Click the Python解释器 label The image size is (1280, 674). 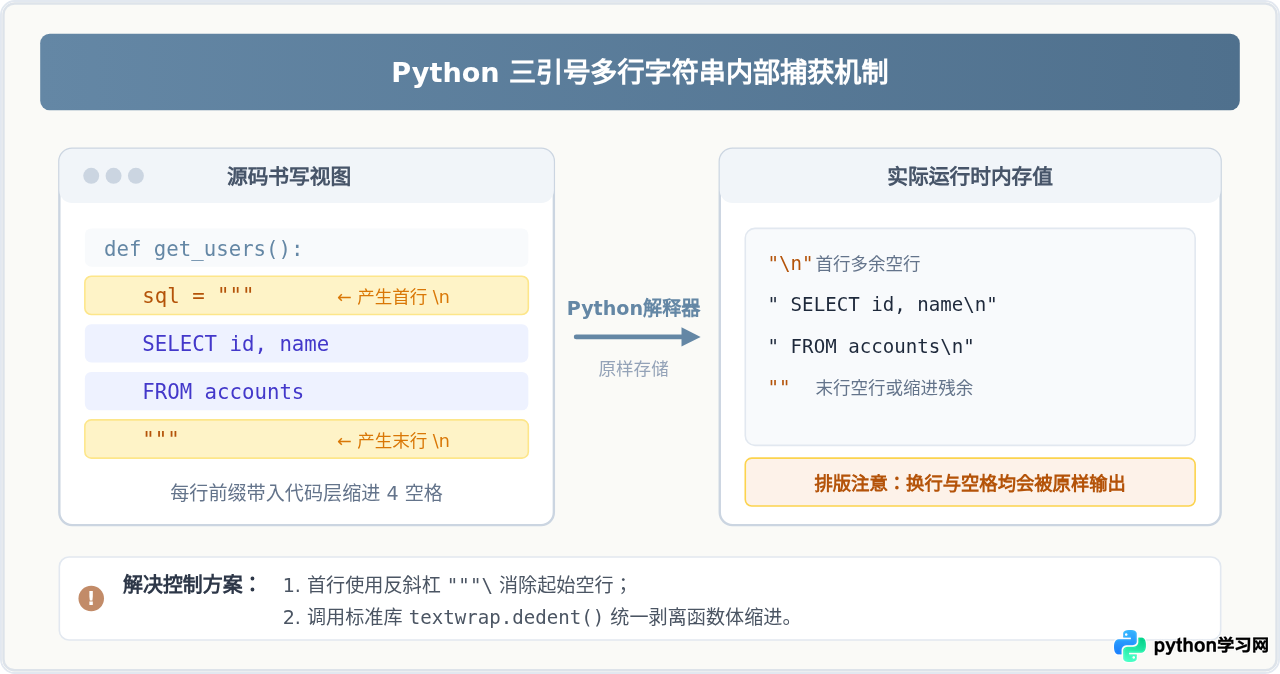[634, 307]
